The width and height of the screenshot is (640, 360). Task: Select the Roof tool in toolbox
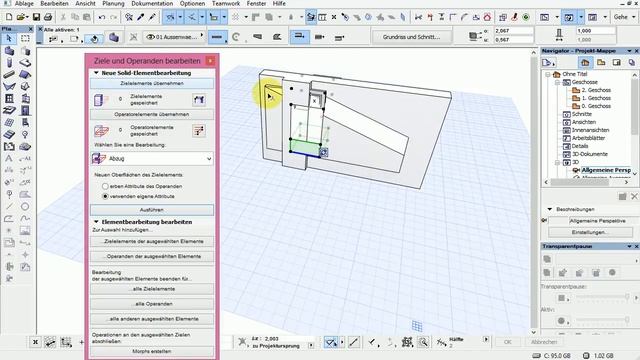click(x=25, y=75)
